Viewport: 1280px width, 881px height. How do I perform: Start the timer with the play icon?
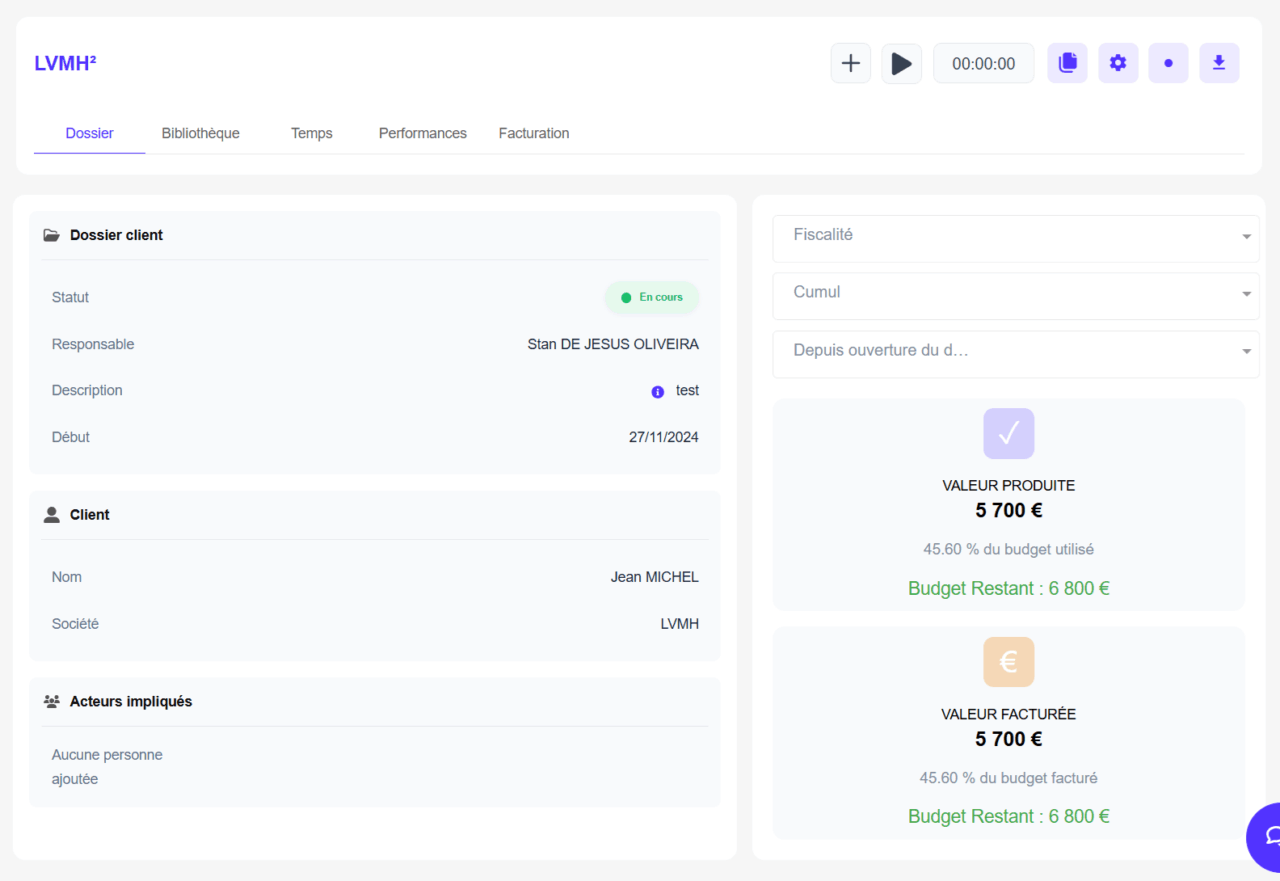coord(901,62)
